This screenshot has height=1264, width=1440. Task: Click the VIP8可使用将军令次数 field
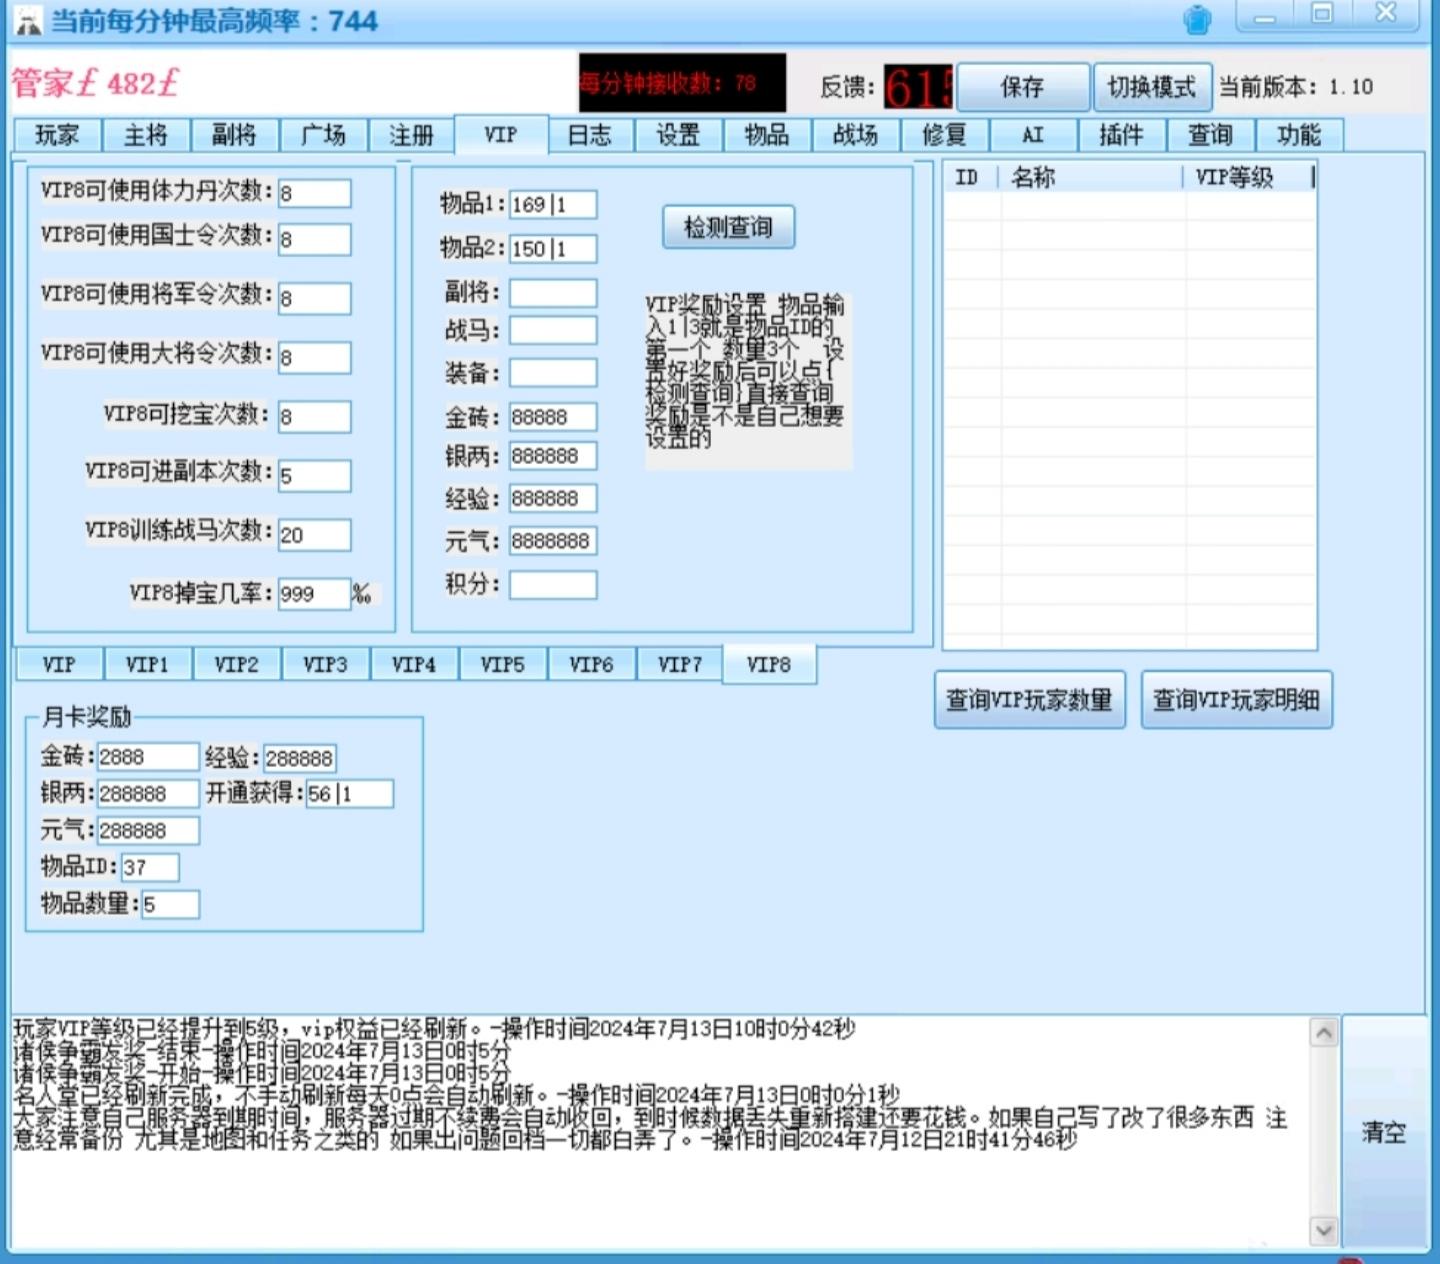(x=314, y=298)
